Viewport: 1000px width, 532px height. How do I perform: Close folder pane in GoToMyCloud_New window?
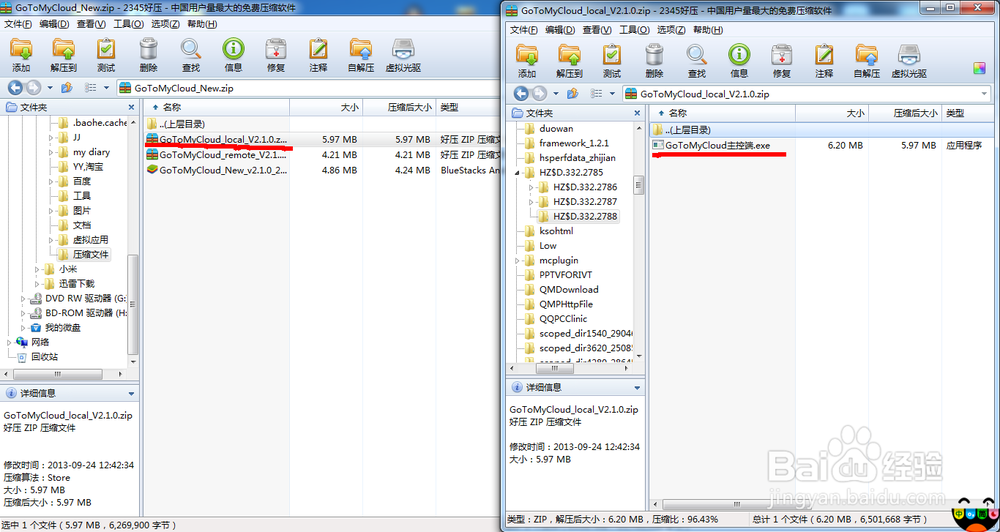131,108
